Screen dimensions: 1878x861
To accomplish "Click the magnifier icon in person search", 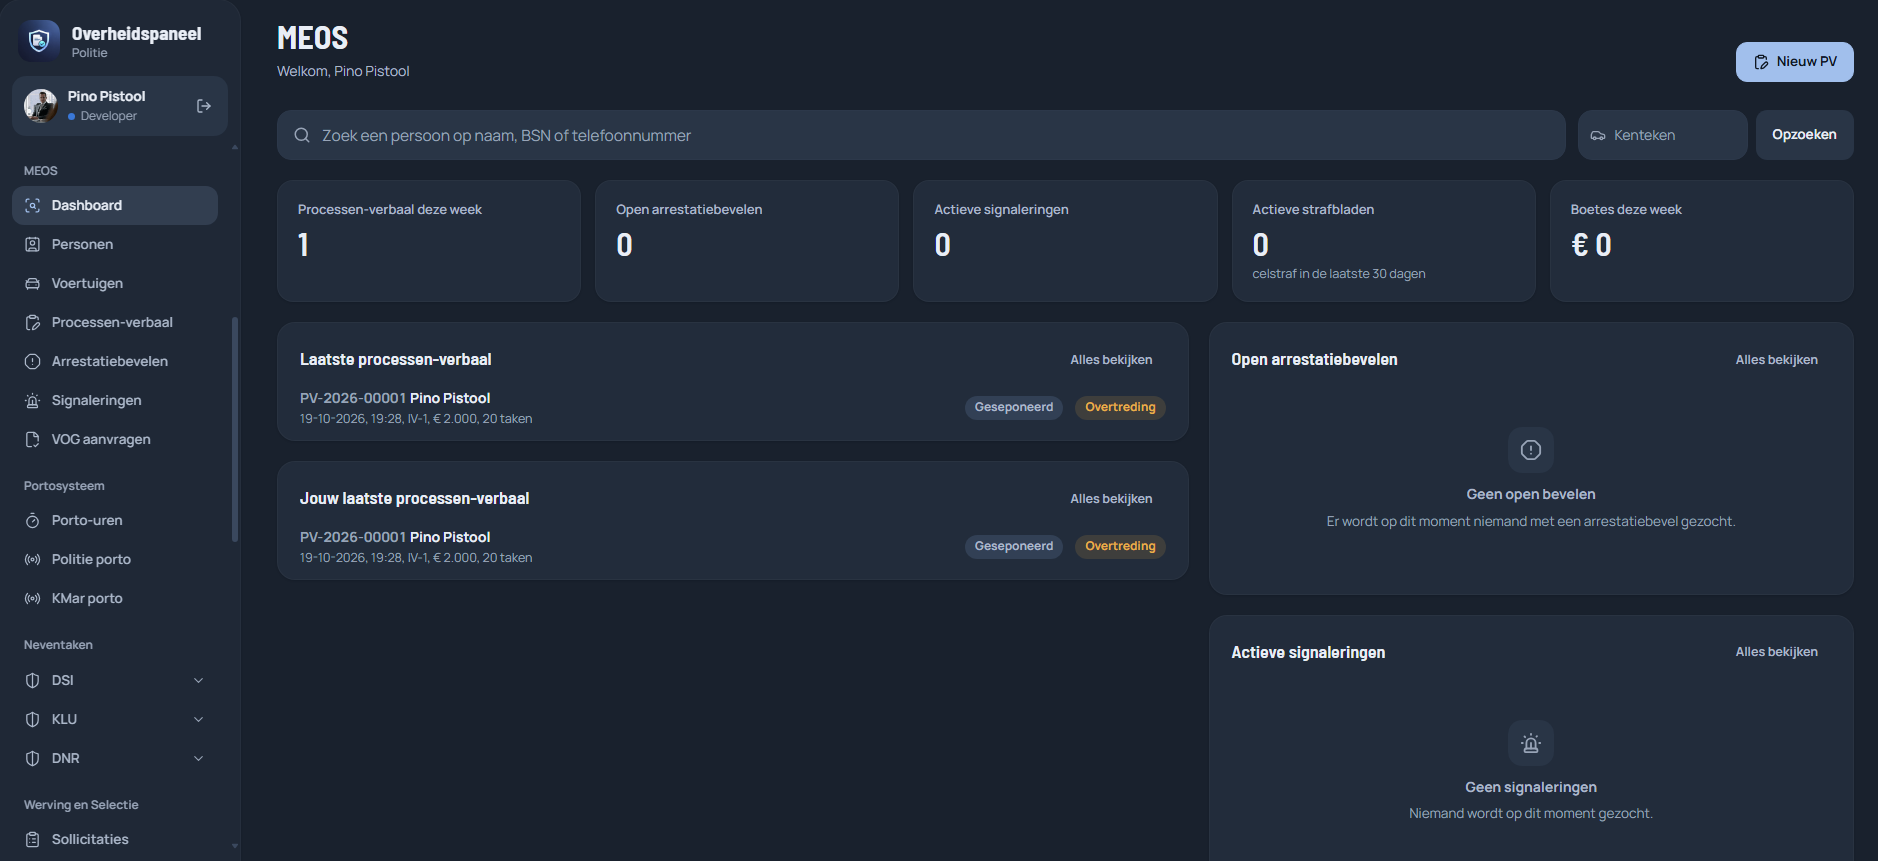I will pos(302,135).
